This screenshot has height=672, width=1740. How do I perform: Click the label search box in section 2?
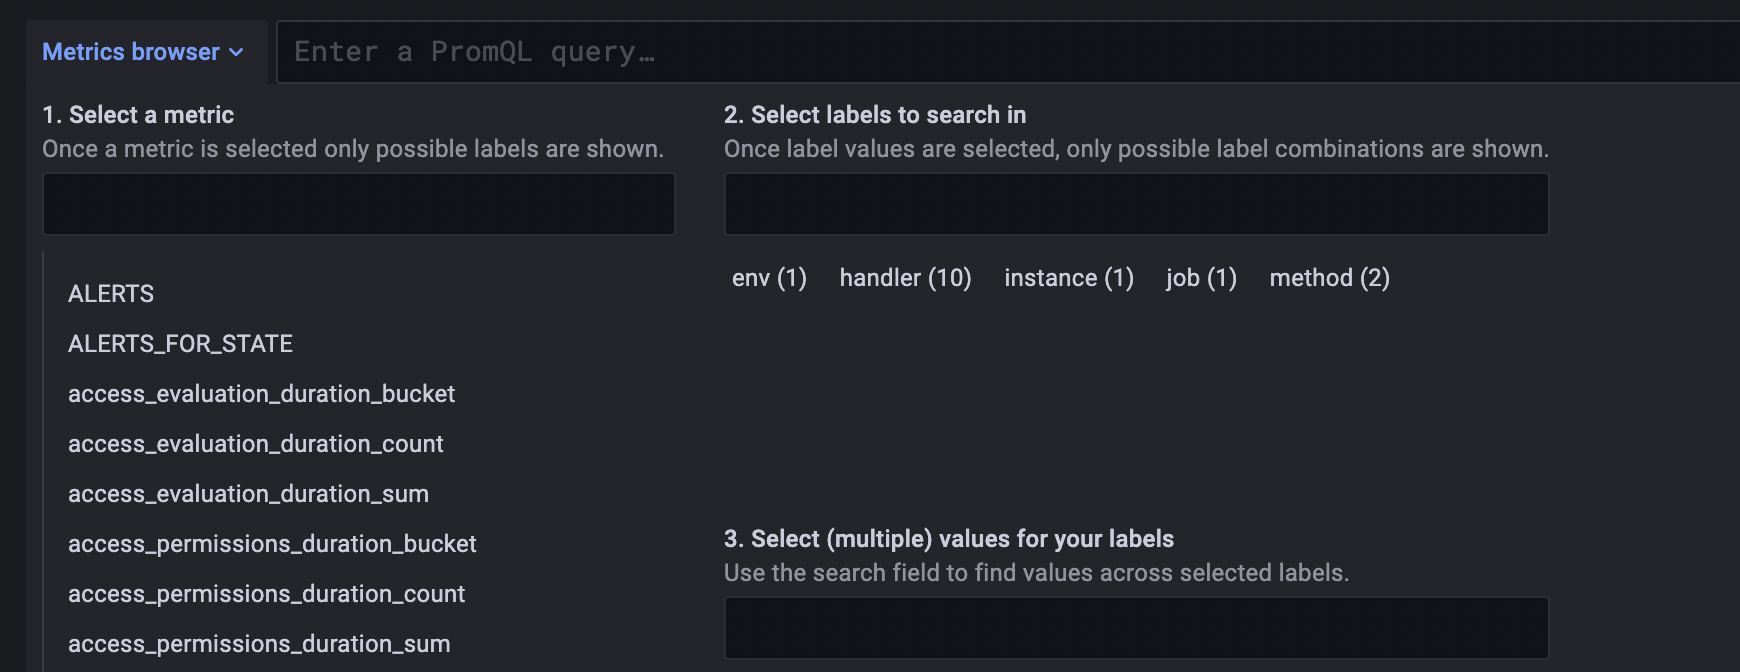(x=1135, y=204)
